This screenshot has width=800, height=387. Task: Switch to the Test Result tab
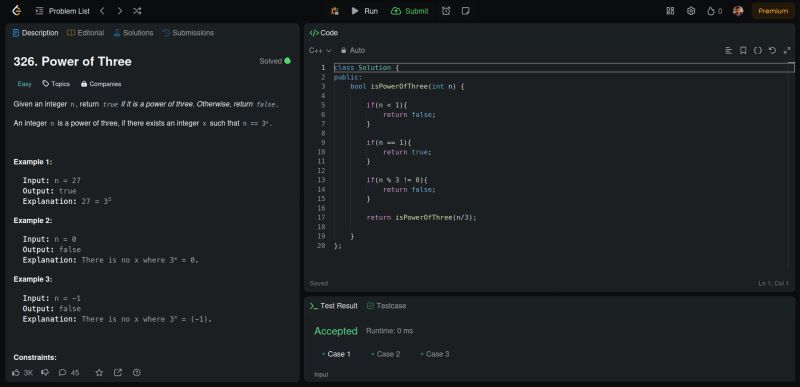334,306
